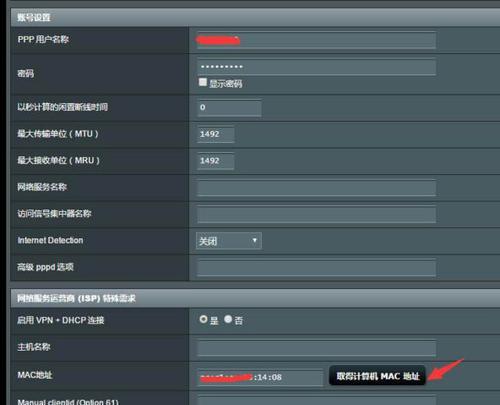This screenshot has width=500, height=405.
Task: Enable the 显示密码 checkbox
Action: 202,82
